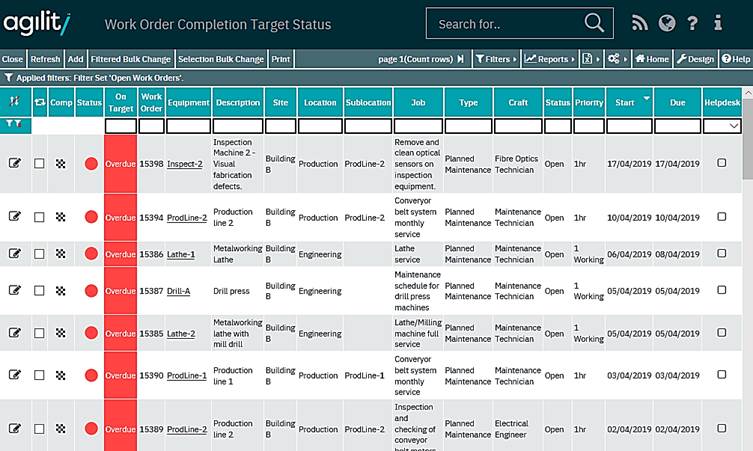The height and width of the screenshot is (451, 753).
Task: Click Filtered Bulk Change in the toolbar
Action: pos(131,59)
